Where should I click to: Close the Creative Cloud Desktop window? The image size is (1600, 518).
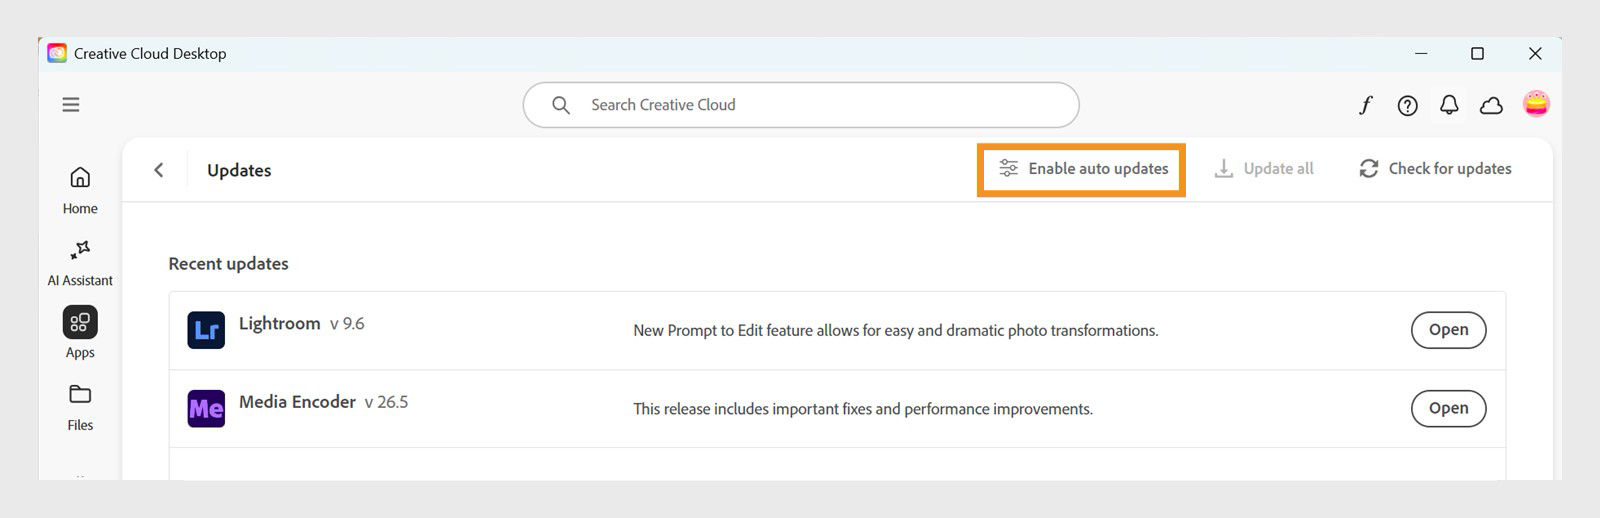[1535, 53]
